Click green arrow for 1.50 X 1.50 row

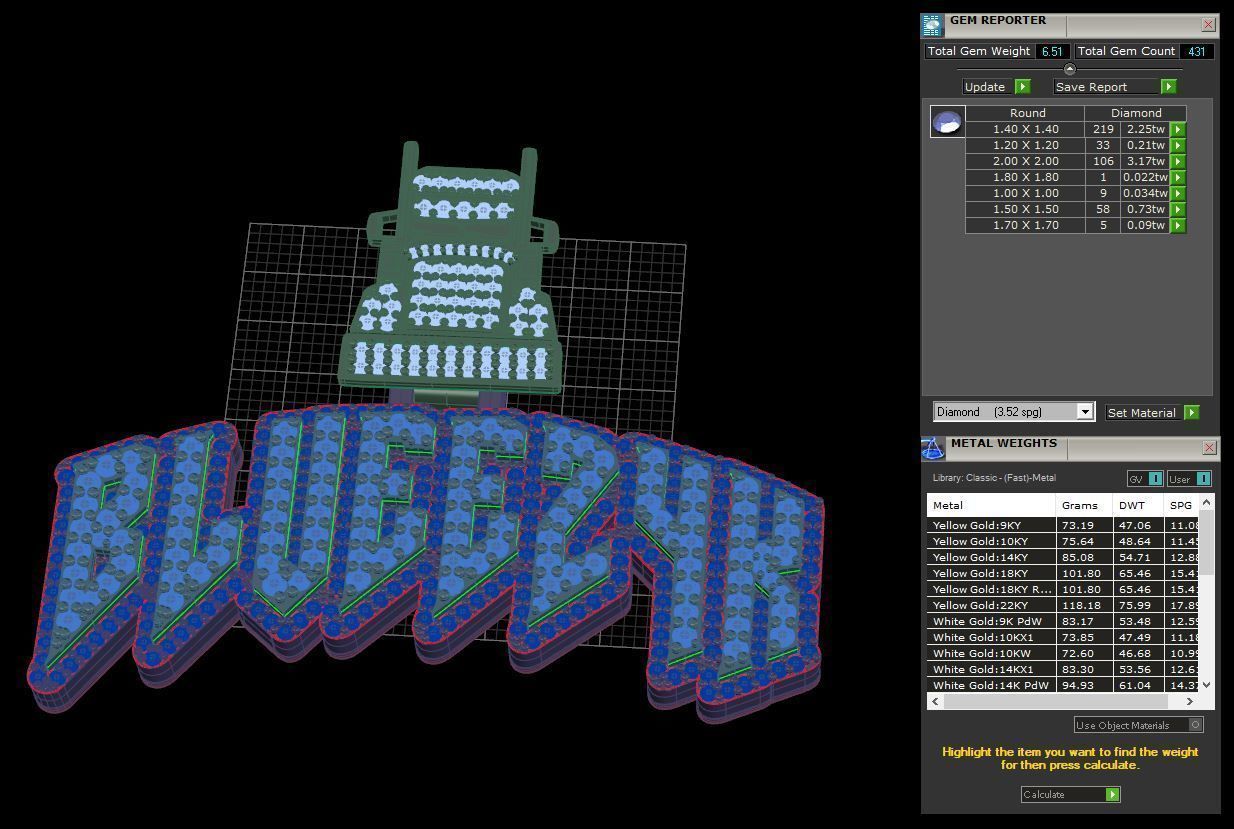tap(1178, 209)
